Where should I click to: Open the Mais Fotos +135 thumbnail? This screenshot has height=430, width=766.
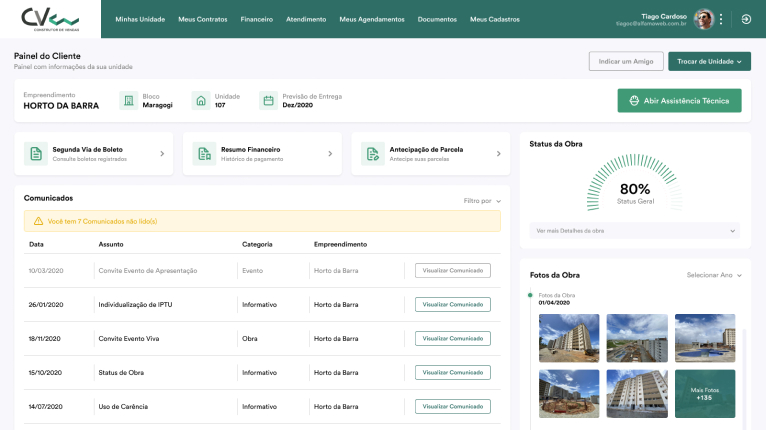(x=705, y=394)
